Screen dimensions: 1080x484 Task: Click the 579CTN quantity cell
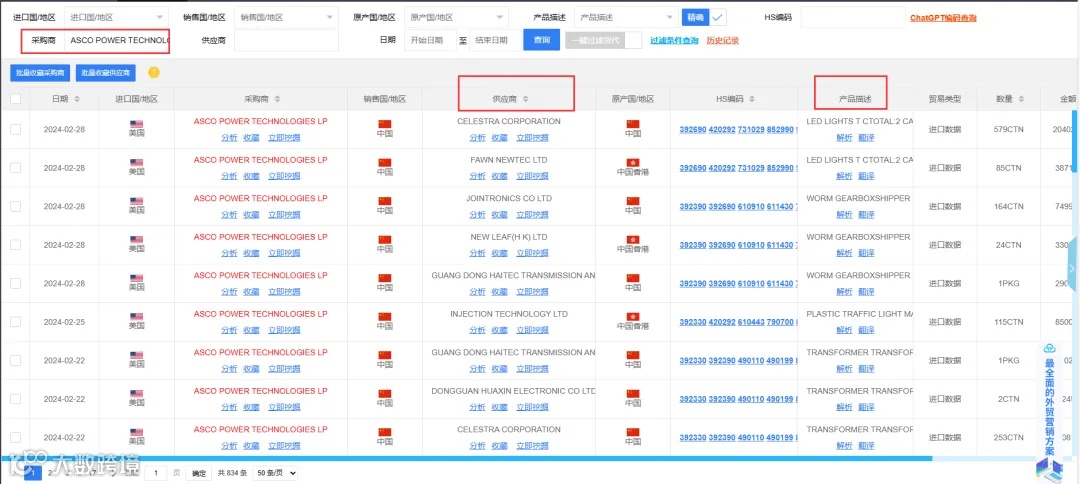pos(1009,129)
